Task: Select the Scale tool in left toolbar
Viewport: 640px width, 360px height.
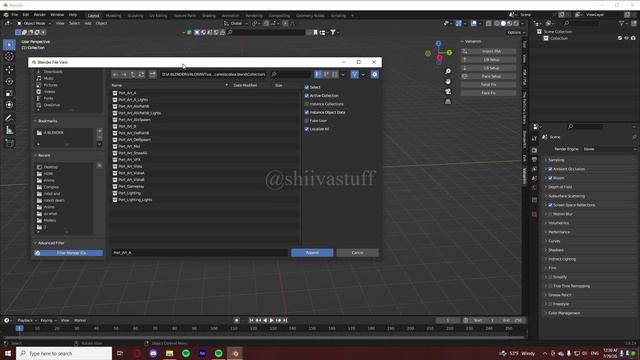Action: click(x=9, y=93)
